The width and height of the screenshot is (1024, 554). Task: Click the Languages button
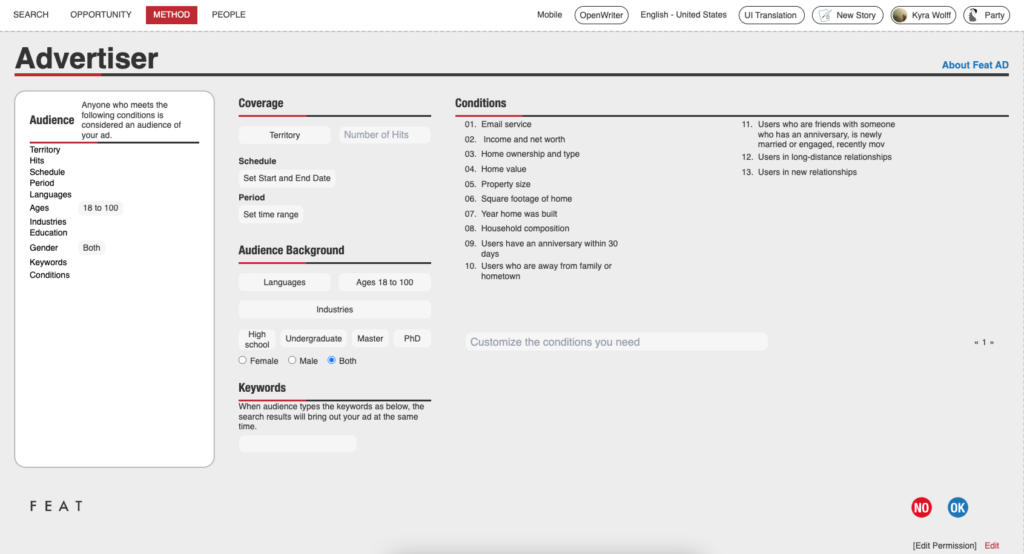(x=284, y=282)
